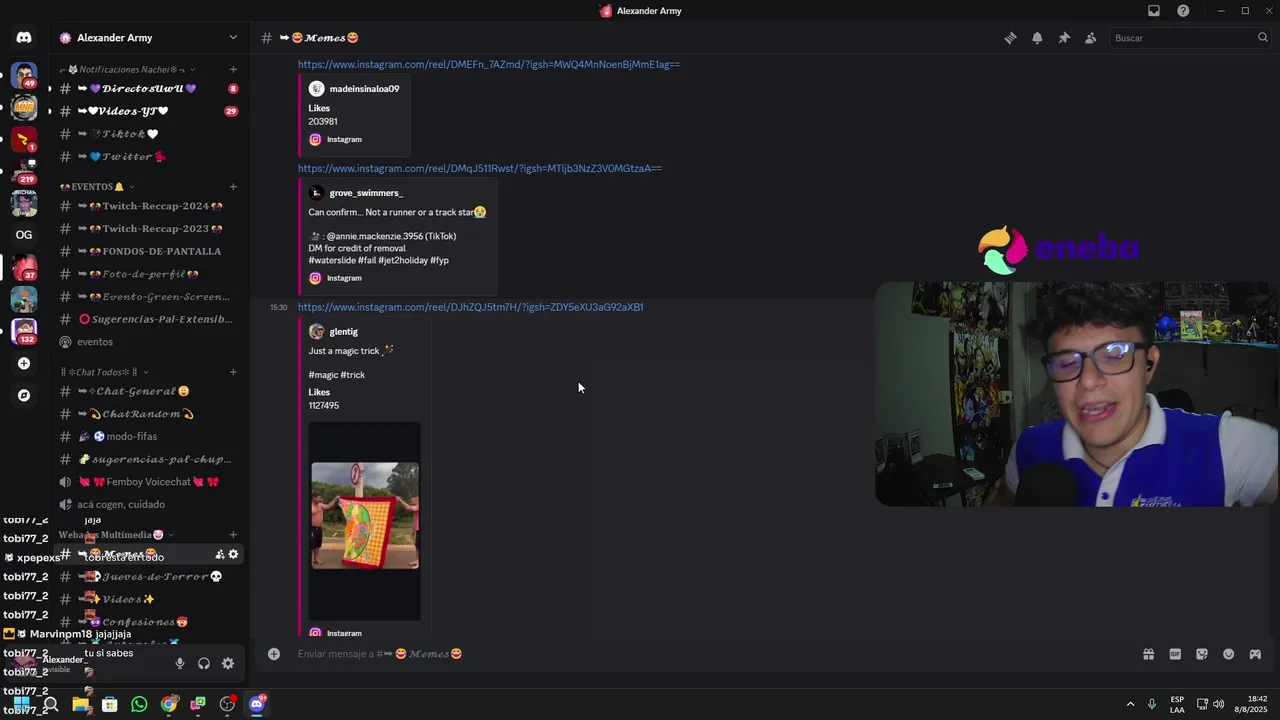
Task: Click the plus attachment button in message bar
Action: 273,654
